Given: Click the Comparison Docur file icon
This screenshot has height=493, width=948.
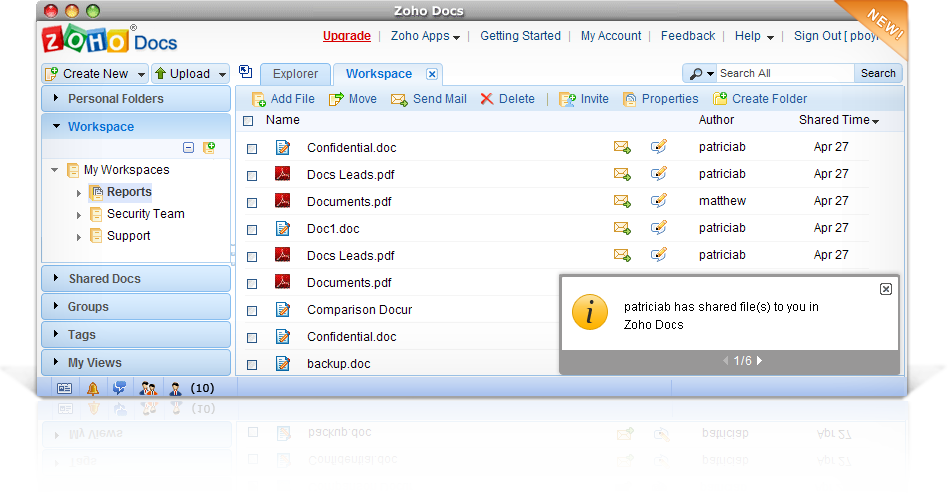Looking at the screenshot, I should point(283,309).
